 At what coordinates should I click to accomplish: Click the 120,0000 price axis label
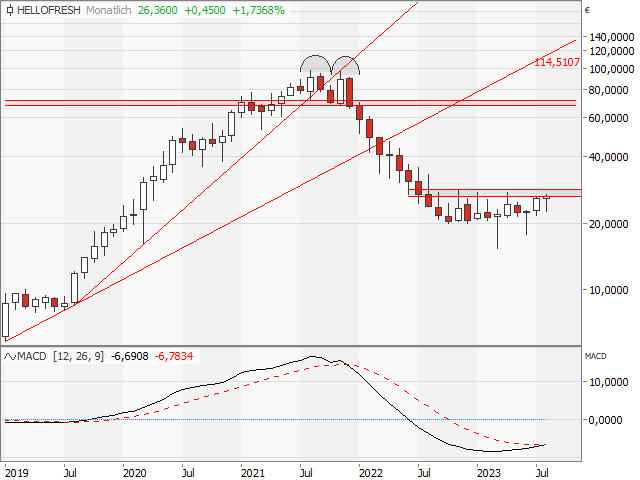(611, 51)
